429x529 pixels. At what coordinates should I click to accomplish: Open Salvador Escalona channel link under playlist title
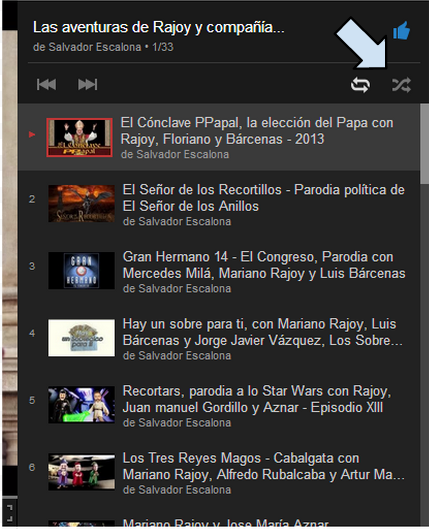[87, 47]
